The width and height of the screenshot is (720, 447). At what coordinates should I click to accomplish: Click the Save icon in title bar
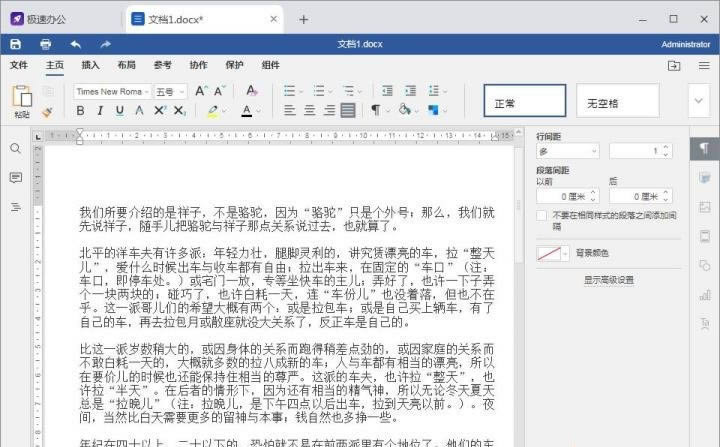(15, 44)
